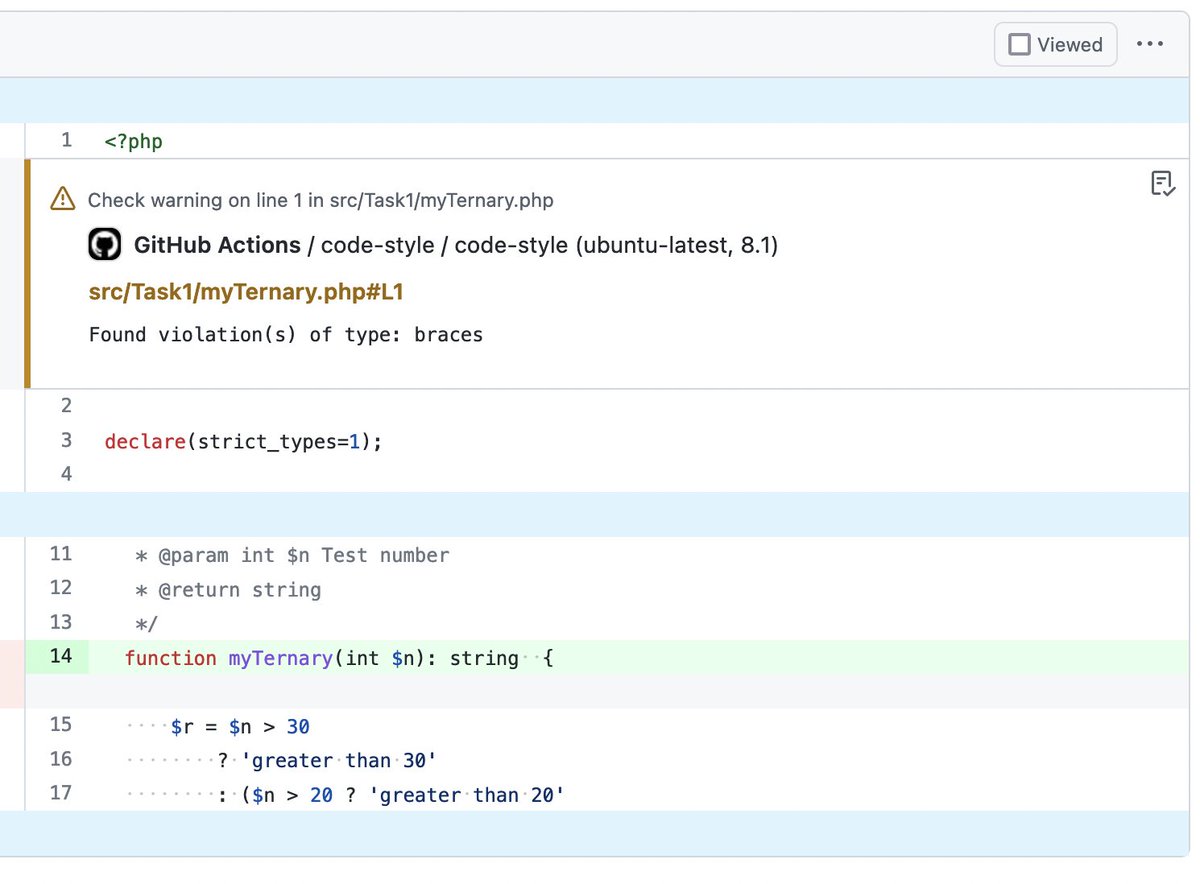The height and width of the screenshot is (884, 1200).
Task: Click the 'greater than 30' string
Action: [x=339, y=761]
